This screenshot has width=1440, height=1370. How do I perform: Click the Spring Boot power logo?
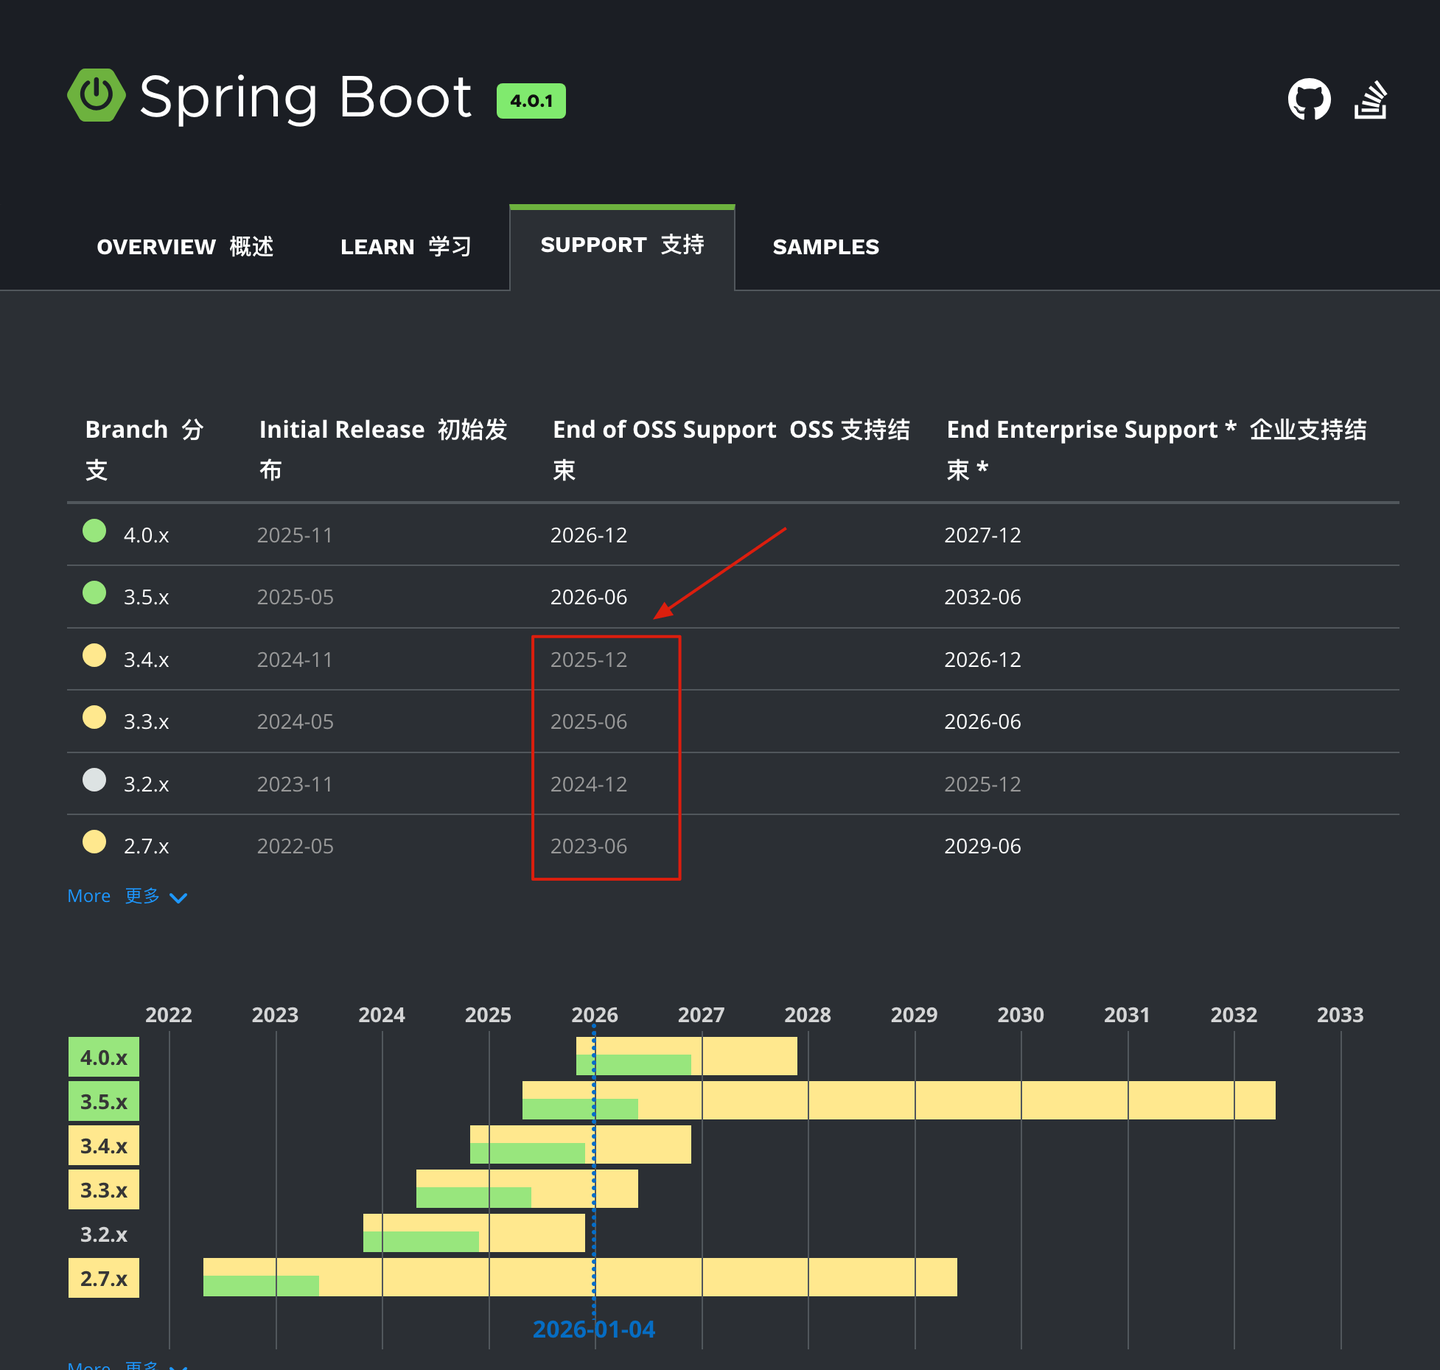point(96,95)
